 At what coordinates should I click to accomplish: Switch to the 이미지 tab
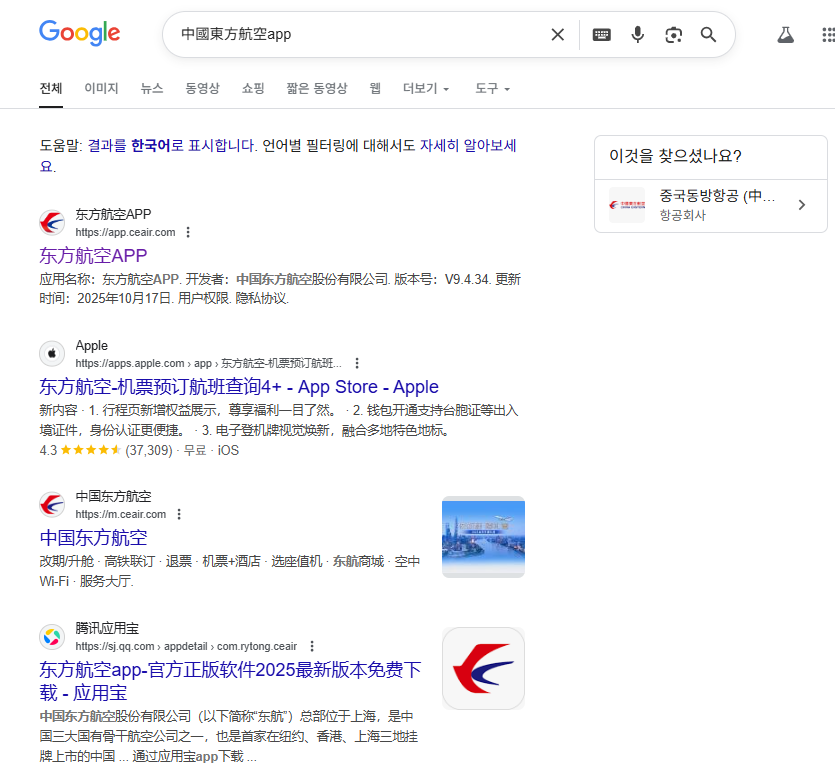[x=101, y=88]
